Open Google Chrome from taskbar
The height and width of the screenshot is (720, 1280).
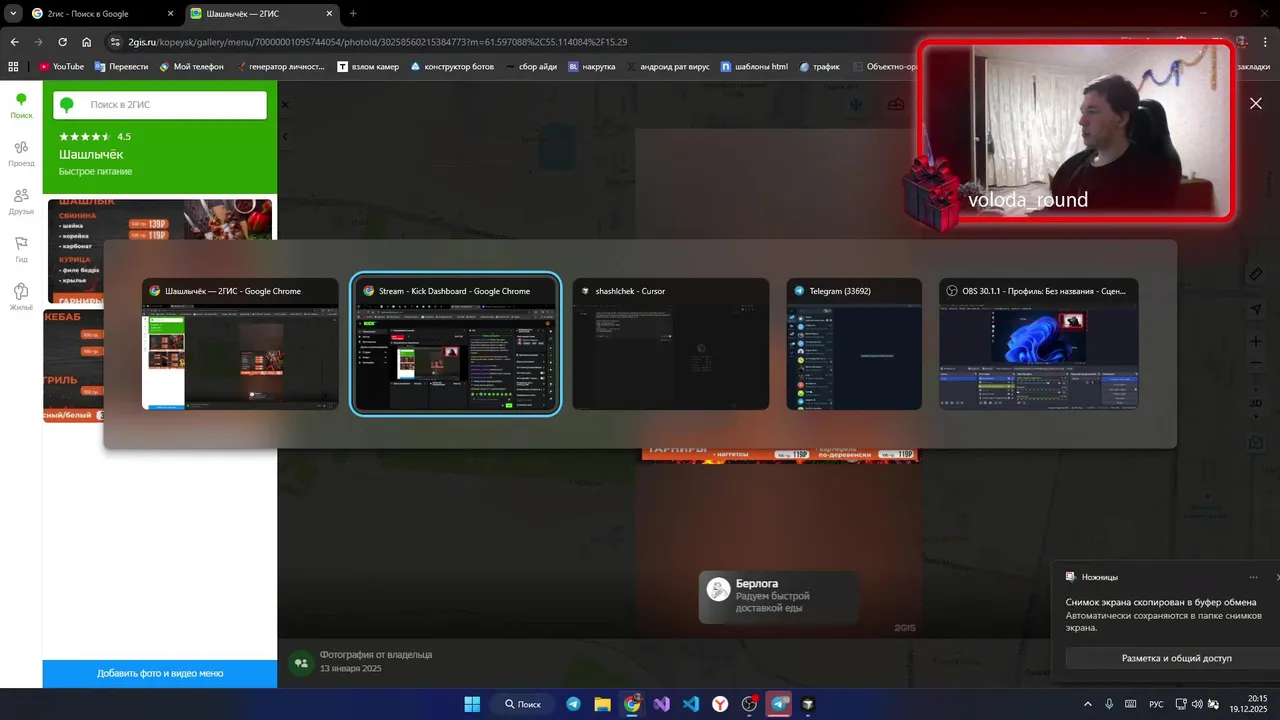632,704
